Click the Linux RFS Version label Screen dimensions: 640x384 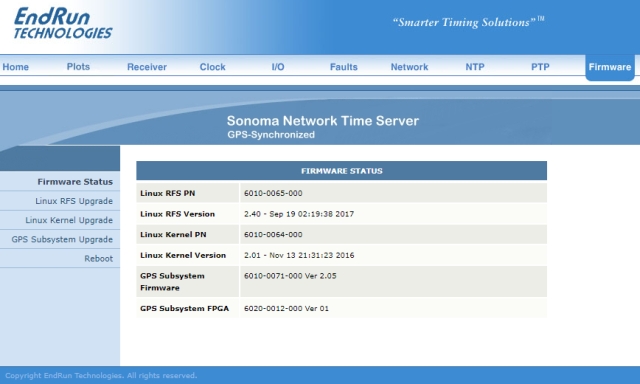178,214
